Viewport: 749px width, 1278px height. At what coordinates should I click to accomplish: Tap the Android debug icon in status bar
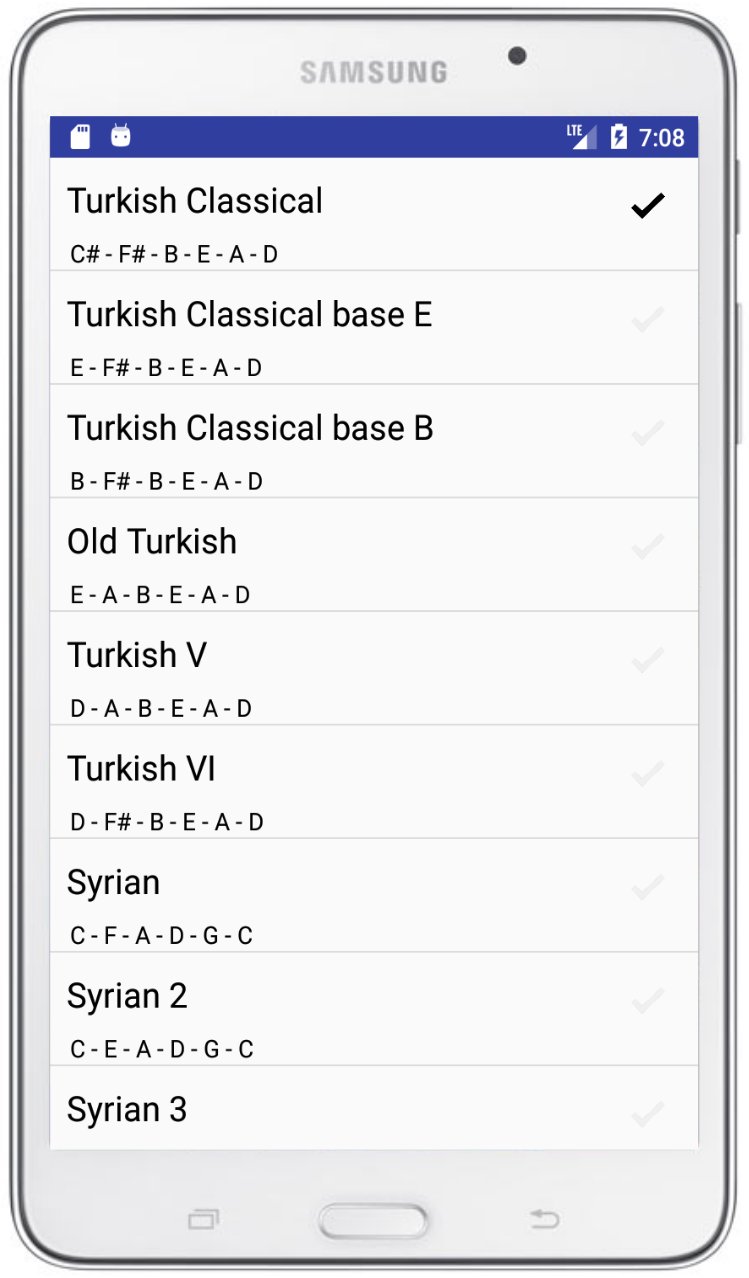pos(121,136)
